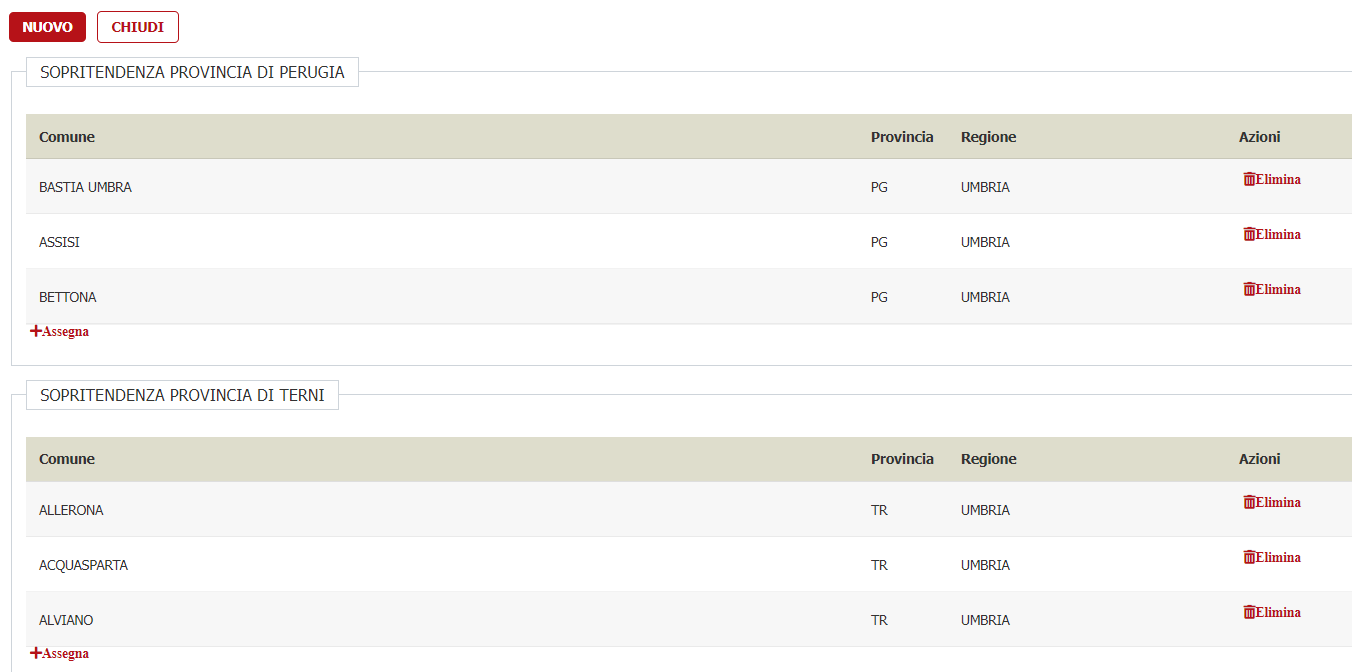Click Soprintendenza Provincia di Perugia heading

pos(192,72)
